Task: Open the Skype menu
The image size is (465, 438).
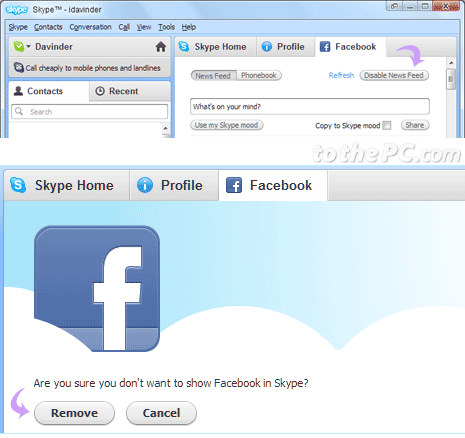Action: tap(18, 27)
